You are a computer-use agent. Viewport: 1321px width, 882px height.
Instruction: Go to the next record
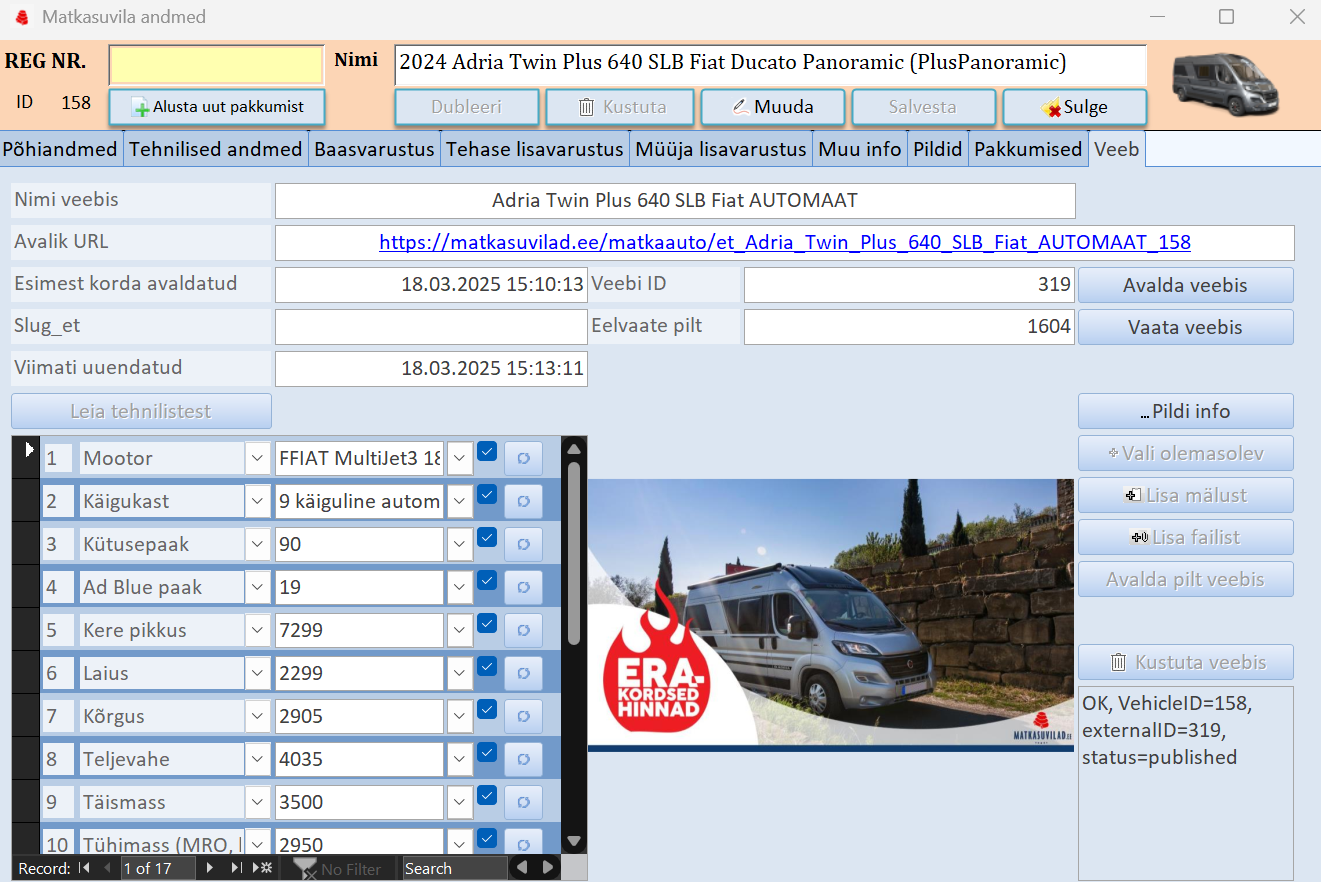[210, 868]
